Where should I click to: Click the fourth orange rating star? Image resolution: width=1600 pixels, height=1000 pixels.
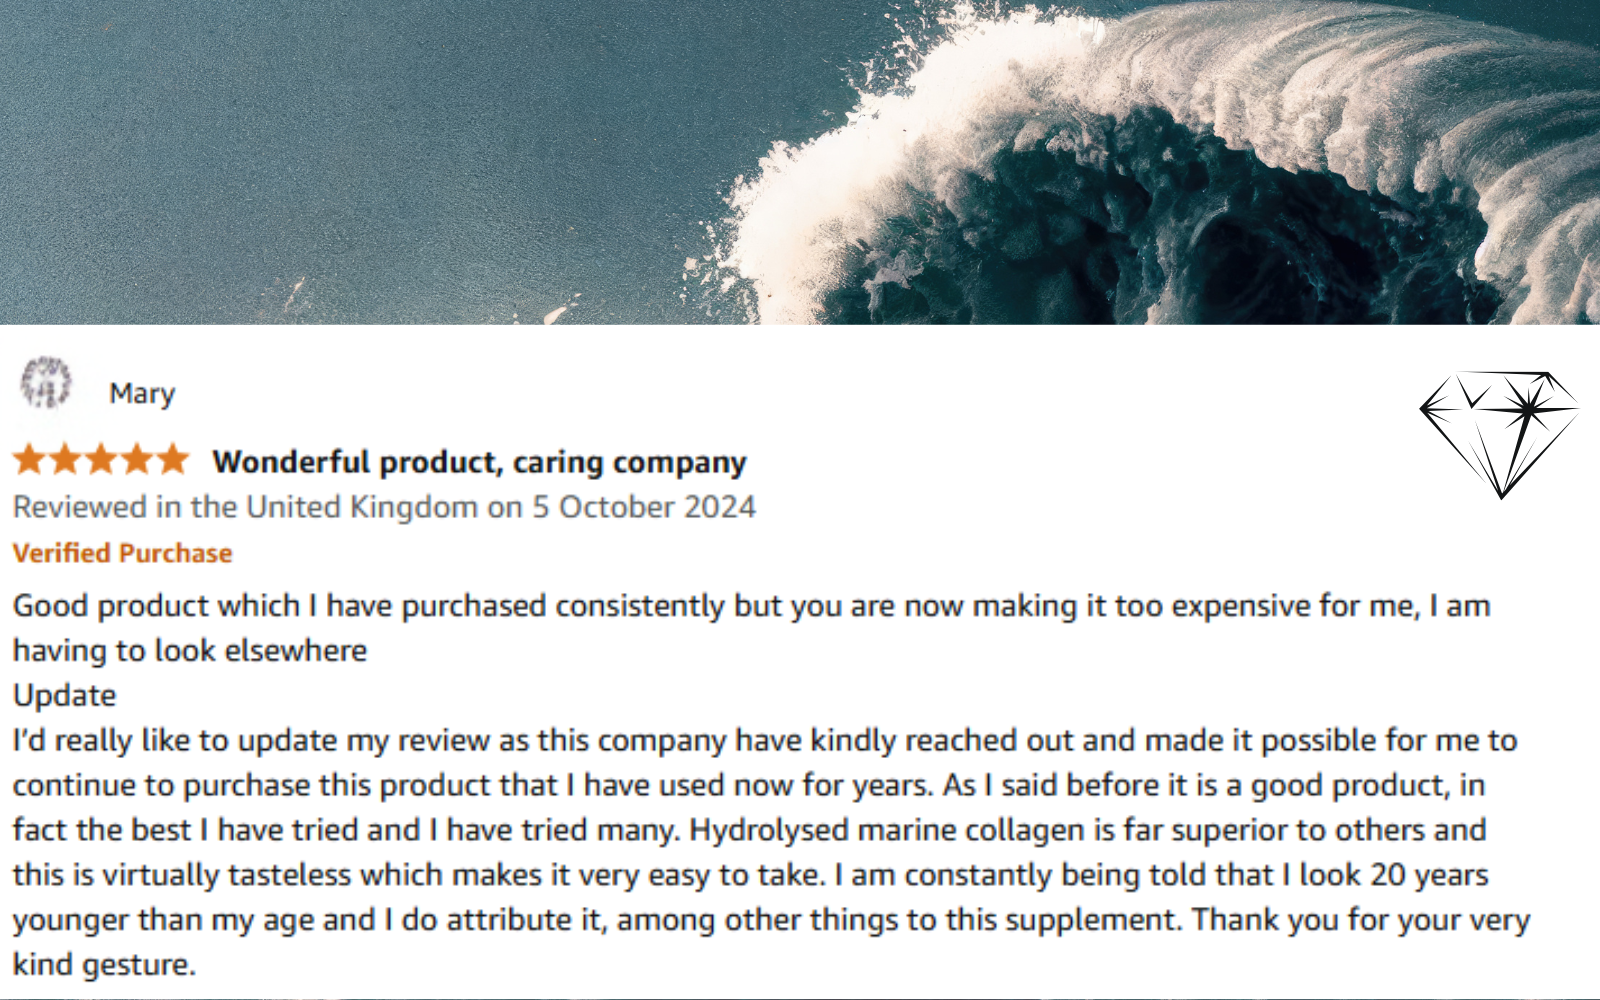click(137, 460)
